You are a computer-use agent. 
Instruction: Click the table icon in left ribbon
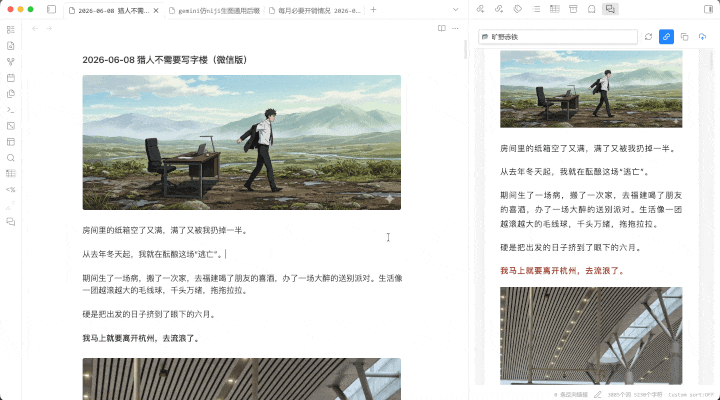pos(11,174)
